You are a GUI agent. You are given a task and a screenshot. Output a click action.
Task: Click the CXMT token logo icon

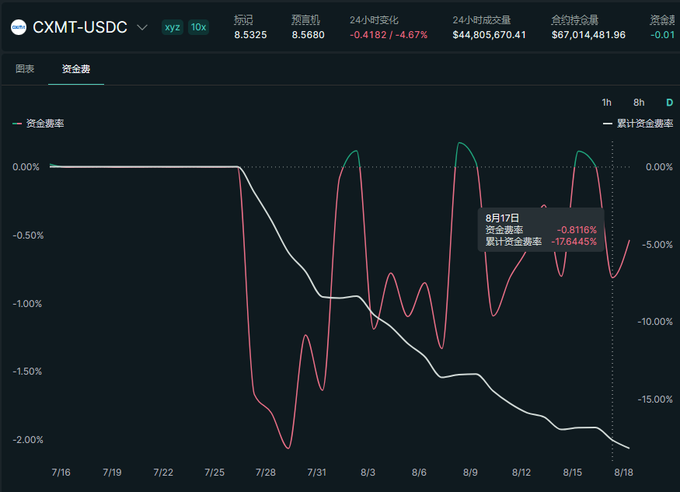point(18,27)
